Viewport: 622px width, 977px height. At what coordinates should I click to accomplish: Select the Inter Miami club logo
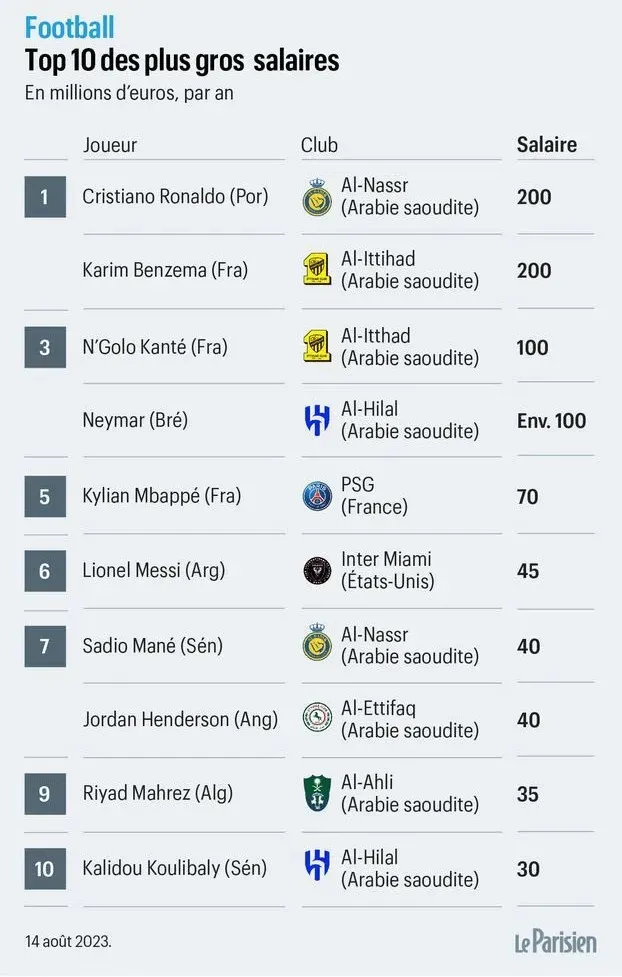pyautogui.click(x=317, y=571)
